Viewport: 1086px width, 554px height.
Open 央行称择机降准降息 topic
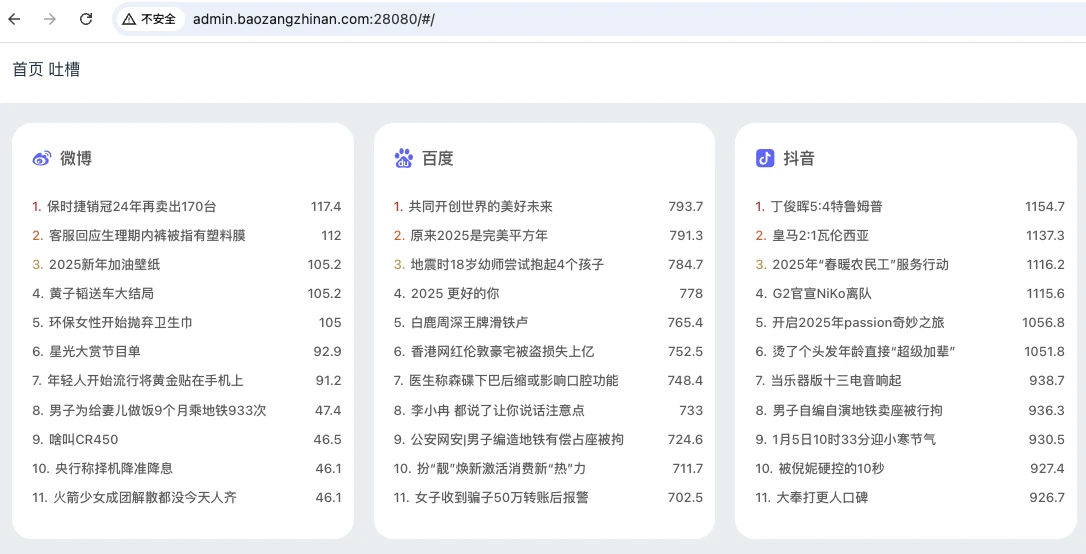pos(114,469)
